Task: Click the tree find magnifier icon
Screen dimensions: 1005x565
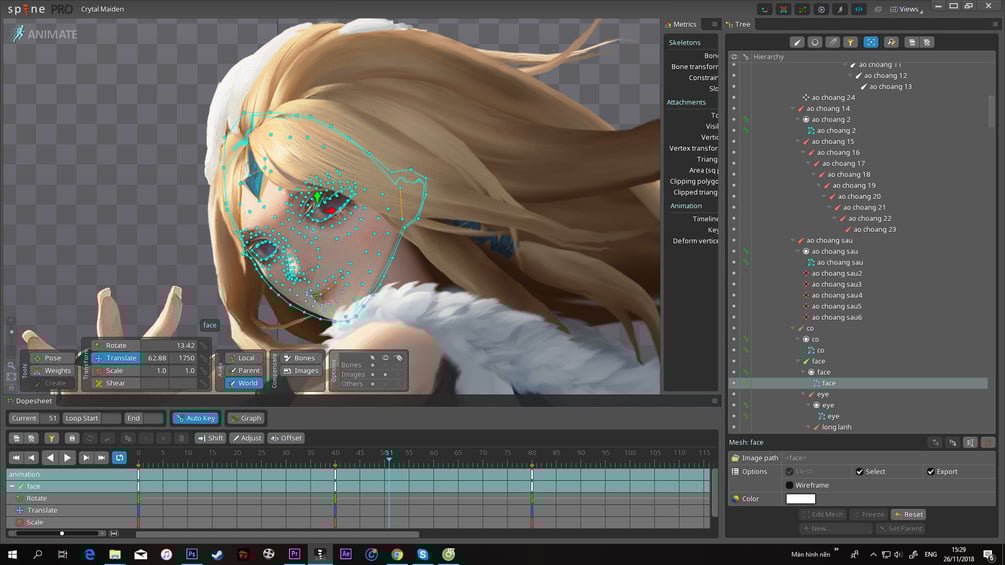Action: pyautogui.click(x=891, y=42)
